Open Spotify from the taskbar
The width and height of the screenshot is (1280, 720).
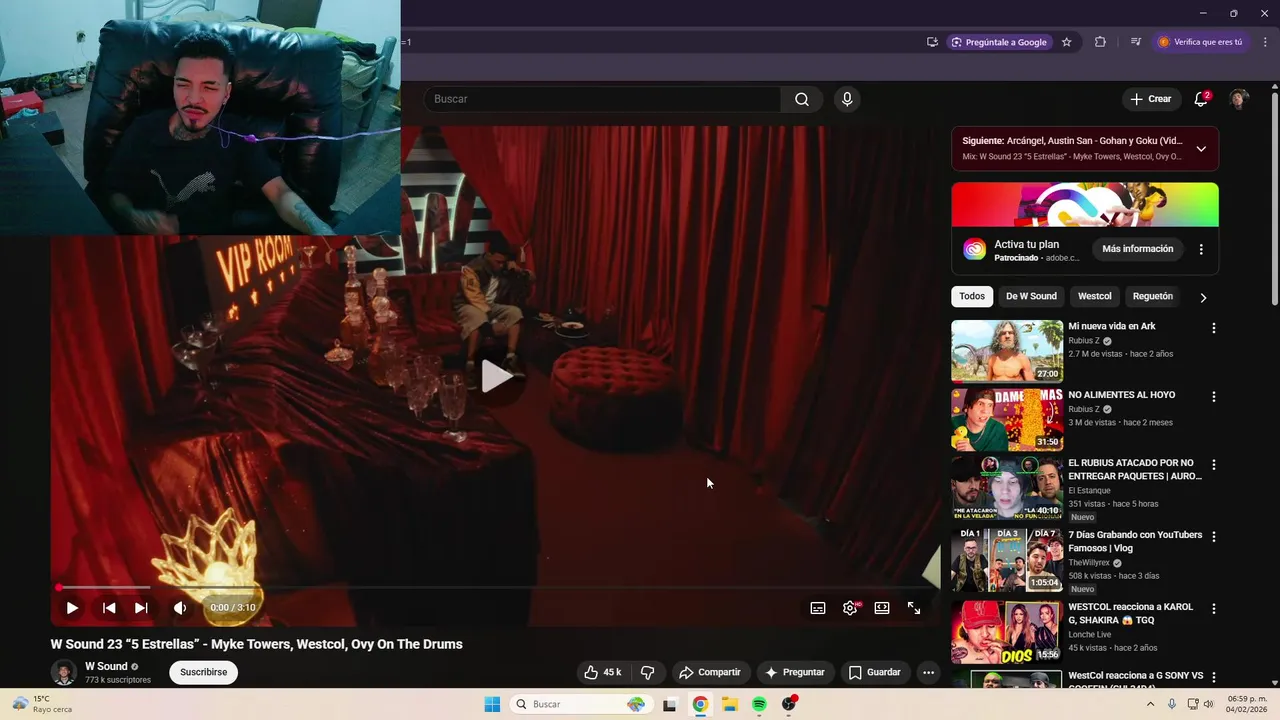[759, 704]
